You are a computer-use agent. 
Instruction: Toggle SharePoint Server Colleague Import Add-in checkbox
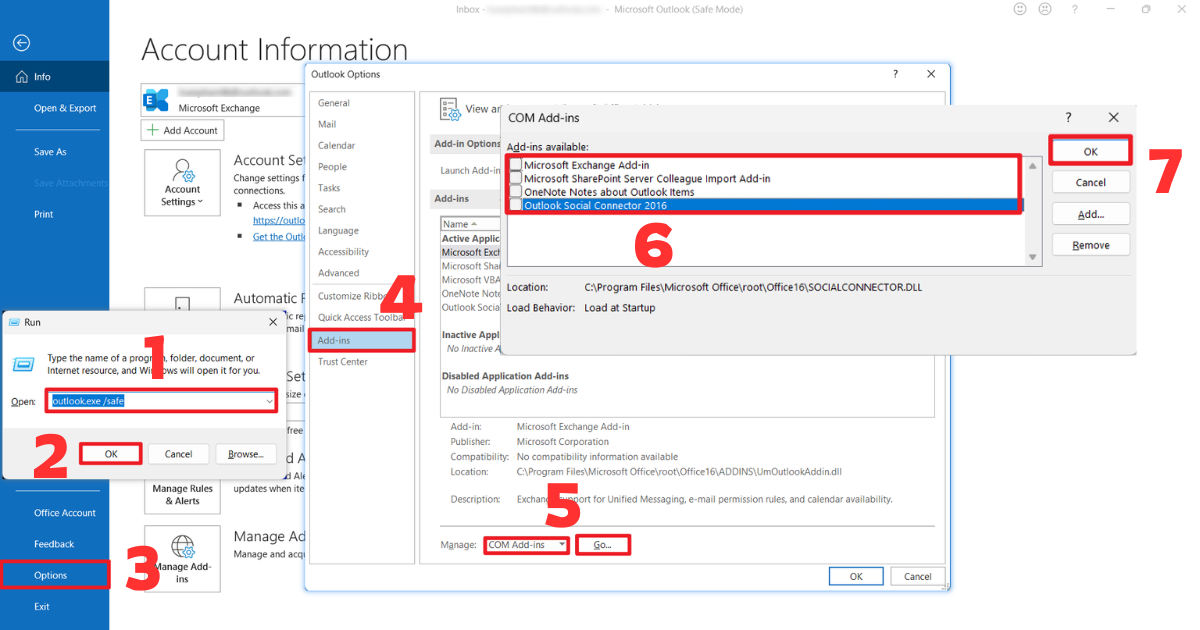pos(515,178)
